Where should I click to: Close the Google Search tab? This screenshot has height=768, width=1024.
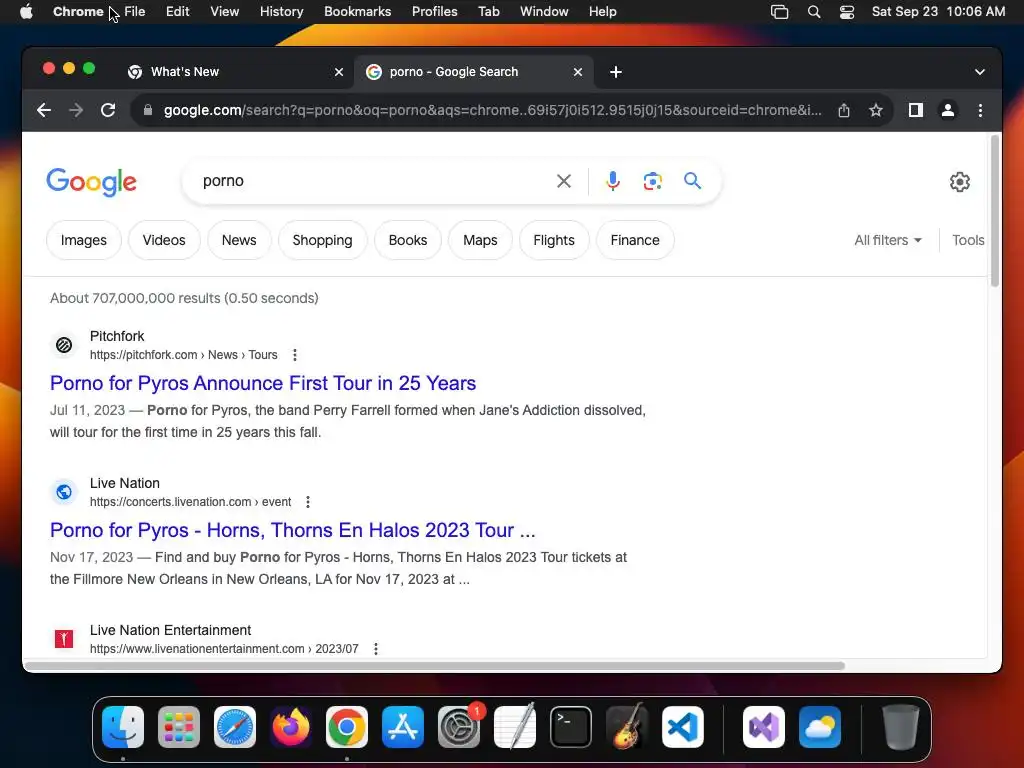(578, 72)
